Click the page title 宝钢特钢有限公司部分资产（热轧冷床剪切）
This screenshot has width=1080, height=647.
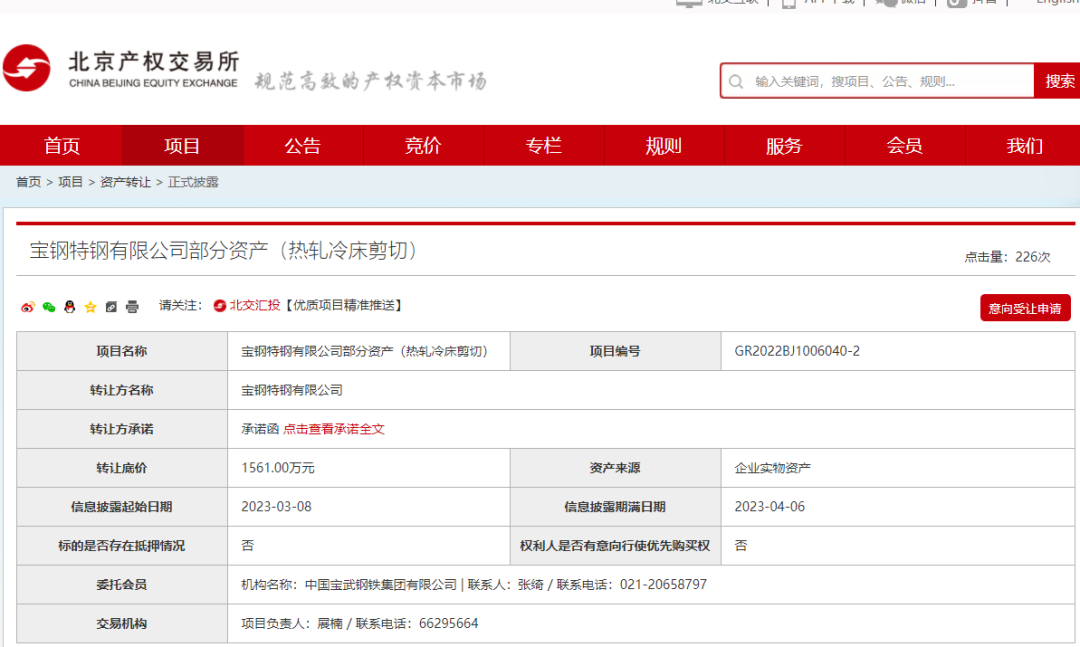point(225,250)
